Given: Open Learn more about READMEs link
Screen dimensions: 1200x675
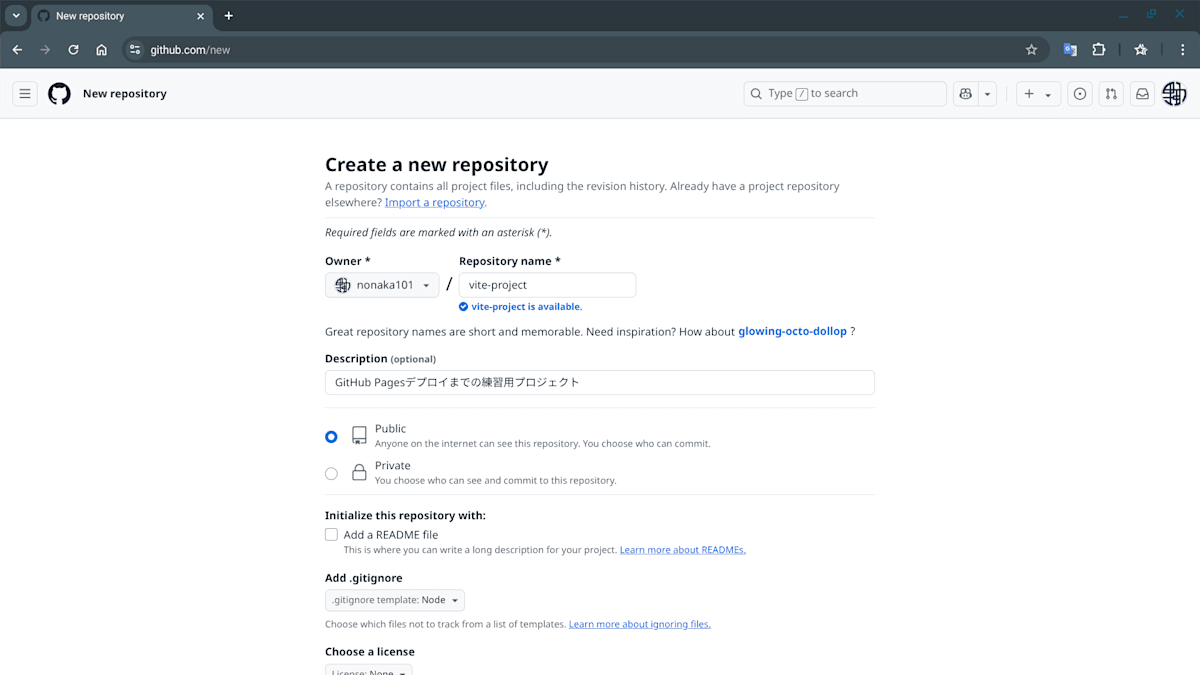Looking at the screenshot, I should click(683, 550).
